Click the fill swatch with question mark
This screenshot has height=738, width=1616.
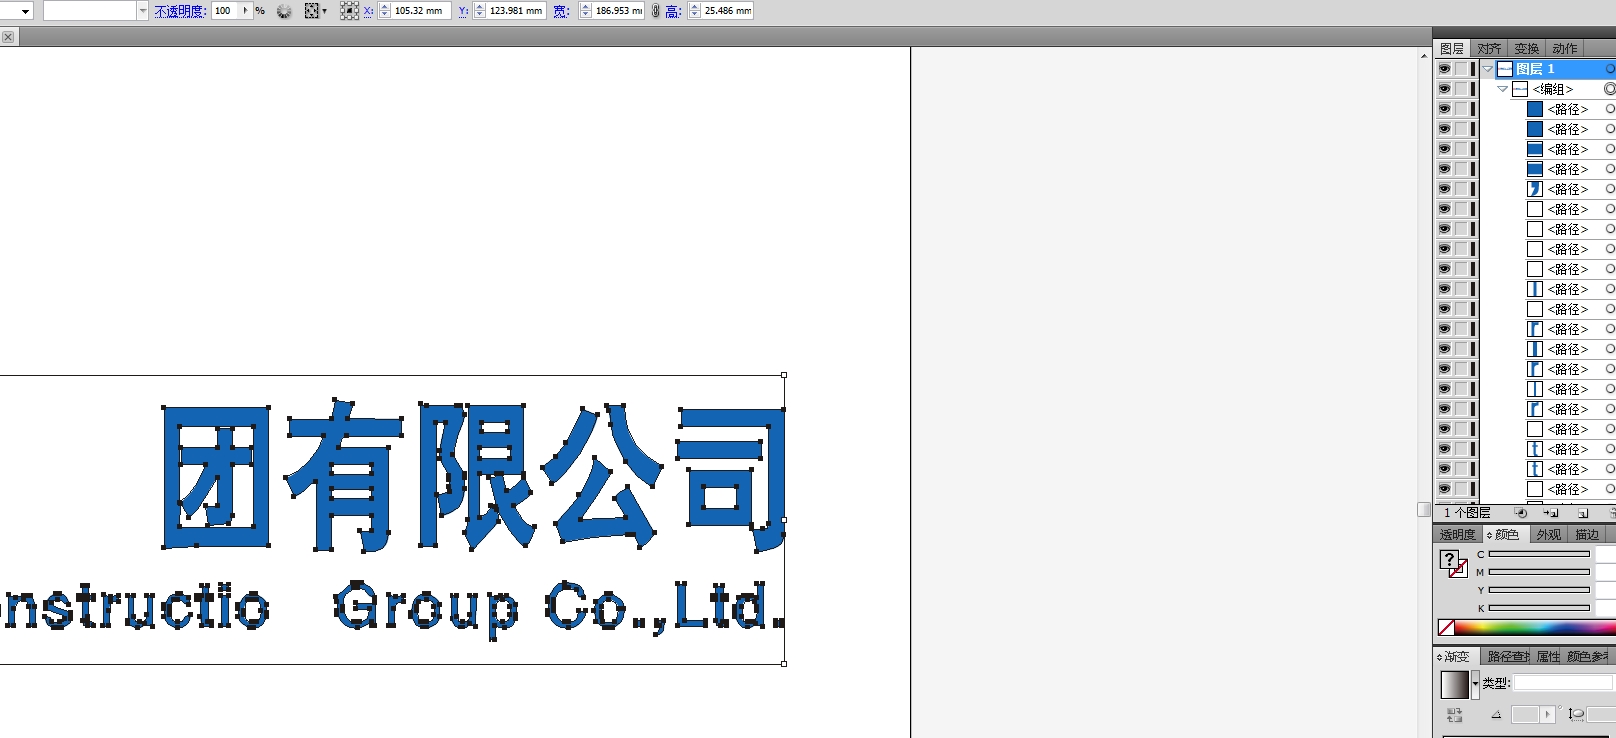[1449, 560]
